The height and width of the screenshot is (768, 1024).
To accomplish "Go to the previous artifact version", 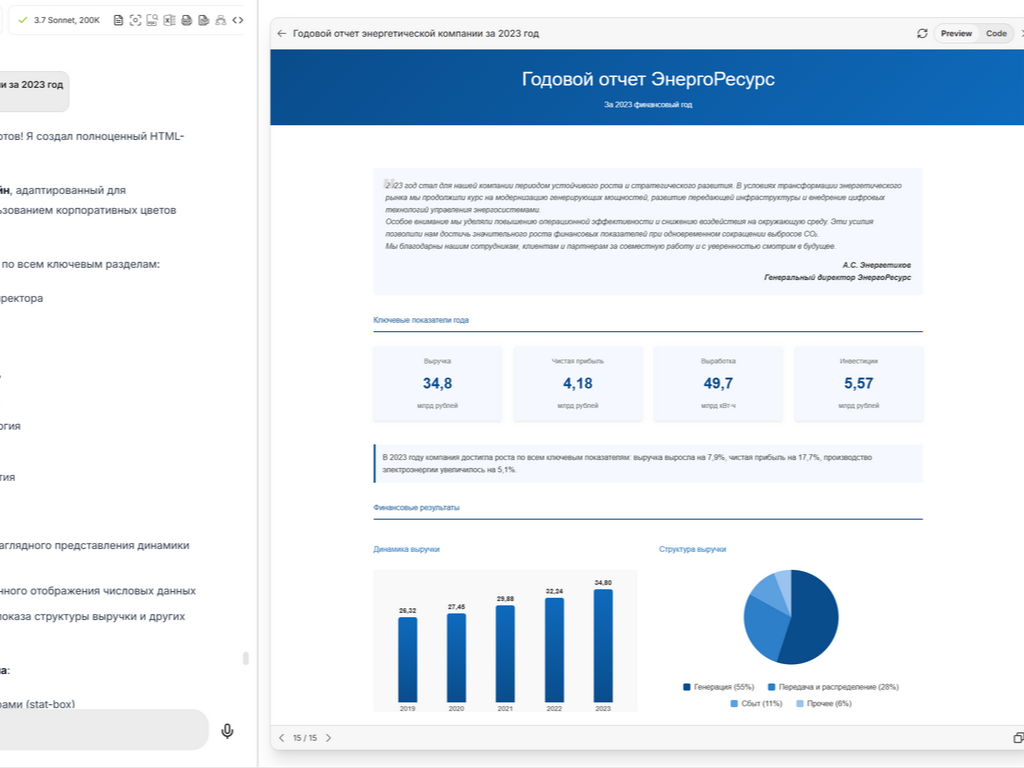I will [x=281, y=738].
